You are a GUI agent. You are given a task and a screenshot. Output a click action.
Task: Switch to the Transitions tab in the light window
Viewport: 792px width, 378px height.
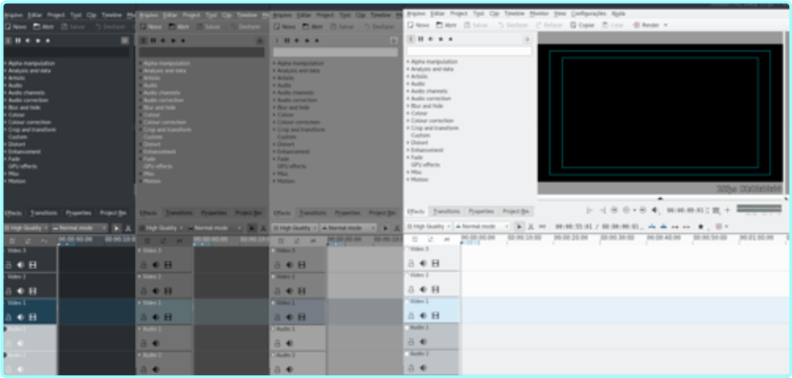(447, 211)
